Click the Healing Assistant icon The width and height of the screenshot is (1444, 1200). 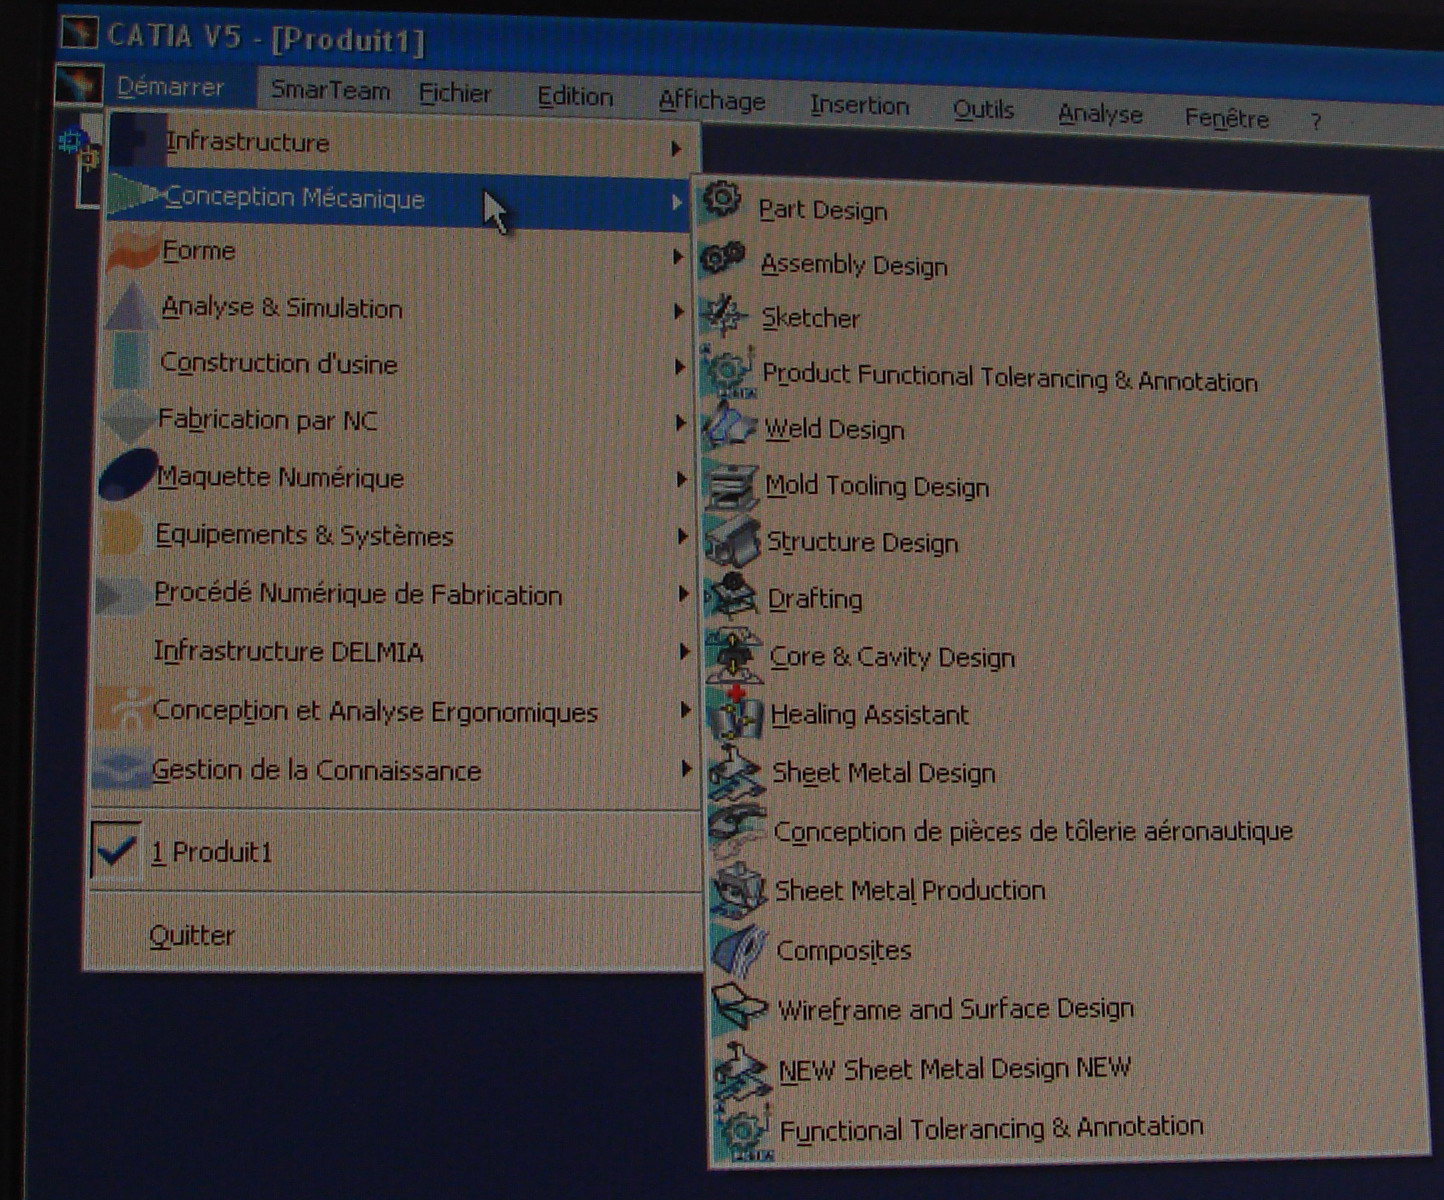point(735,713)
